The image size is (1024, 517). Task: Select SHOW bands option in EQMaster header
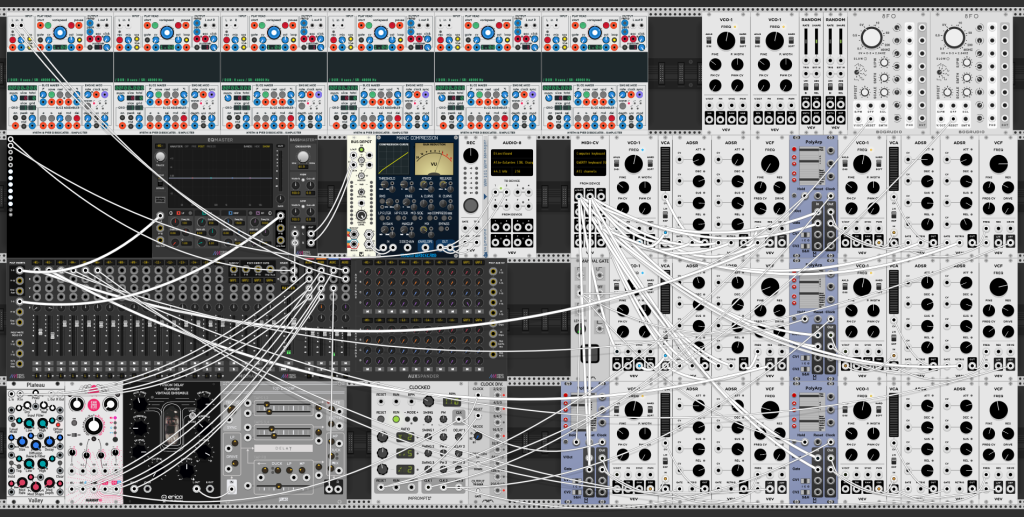pos(266,146)
